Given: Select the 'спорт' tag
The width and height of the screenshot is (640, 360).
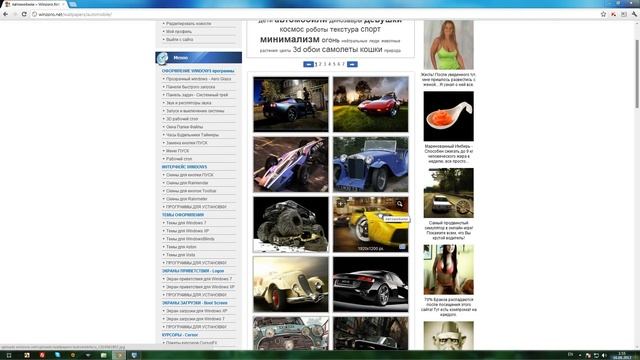Looking at the screenshot, I should pyautogui.click(x=370, y=29).
